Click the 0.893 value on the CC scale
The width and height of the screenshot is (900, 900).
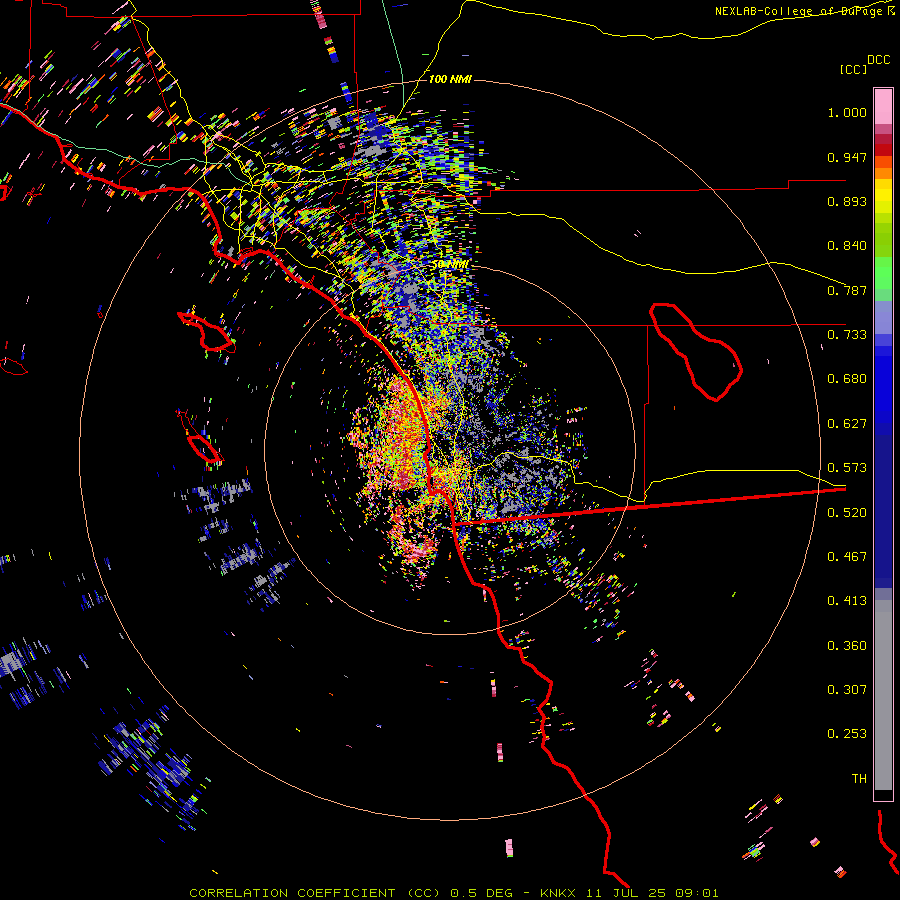click(x=847, y=201)
